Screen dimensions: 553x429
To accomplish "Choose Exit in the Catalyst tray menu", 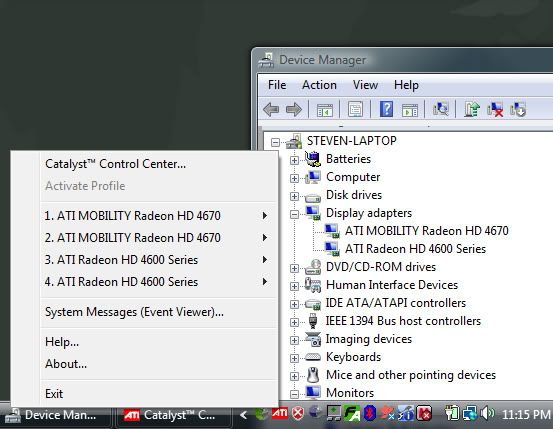I will (158, 393).
